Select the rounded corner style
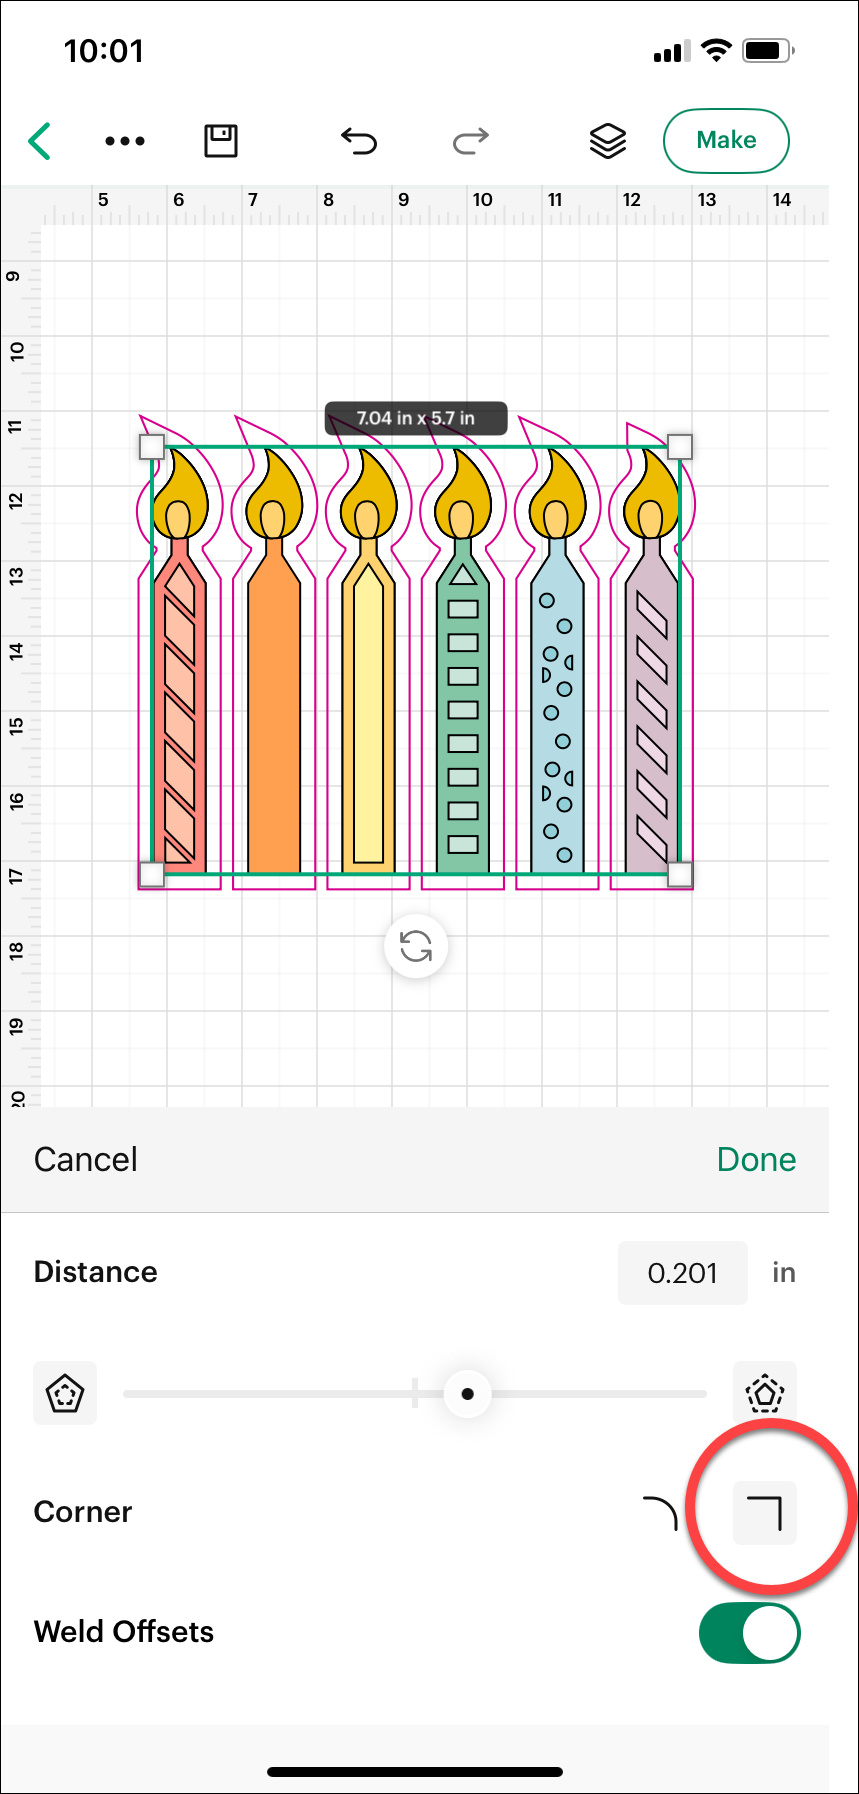 coord(660,1513)
